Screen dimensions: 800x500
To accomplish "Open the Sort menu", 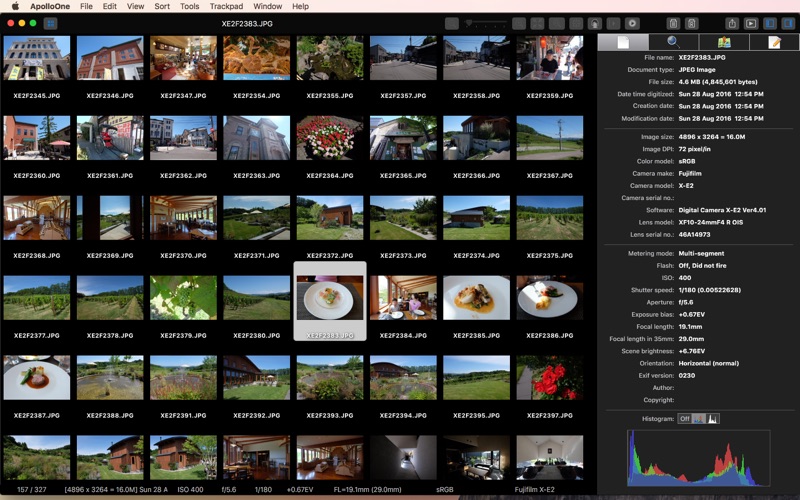I will [x=162, y=6].
